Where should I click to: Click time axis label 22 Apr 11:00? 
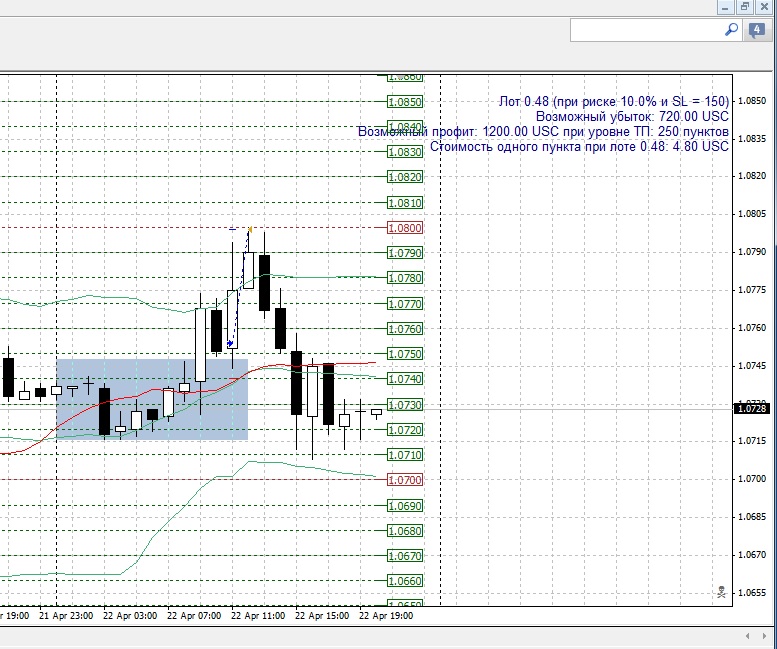click(258, 616)
